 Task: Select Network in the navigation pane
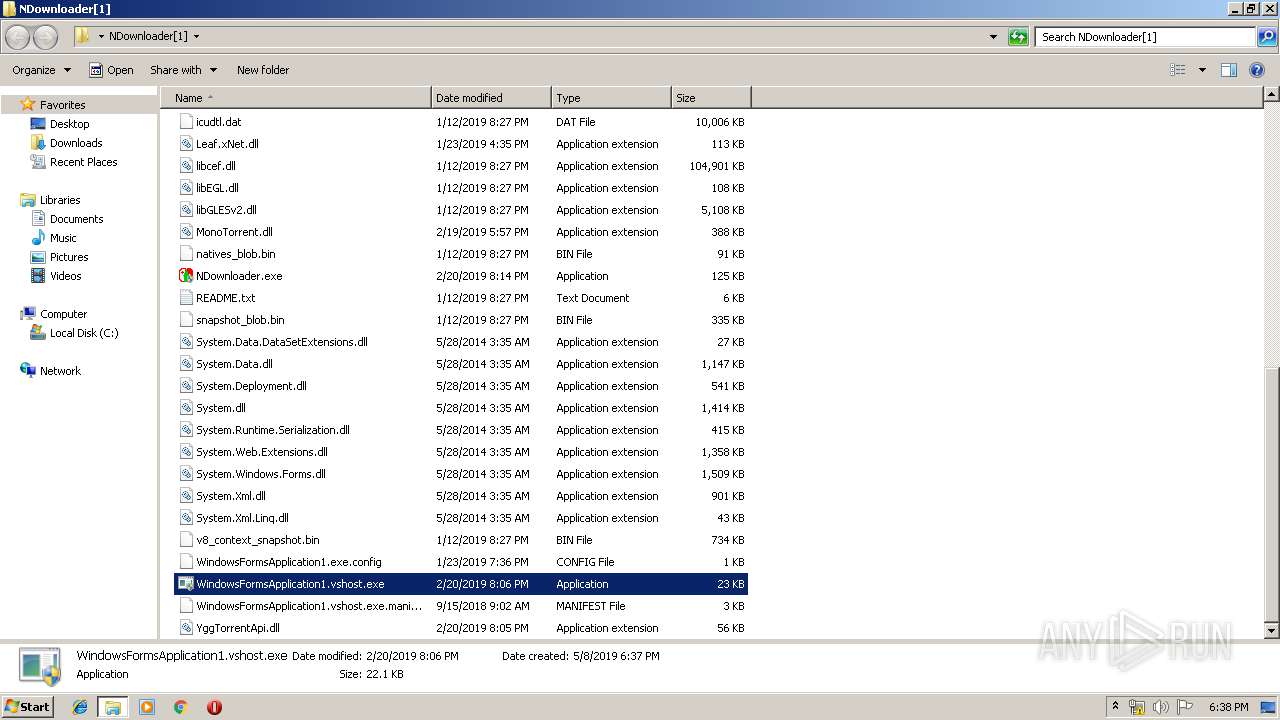pos(60,371)
